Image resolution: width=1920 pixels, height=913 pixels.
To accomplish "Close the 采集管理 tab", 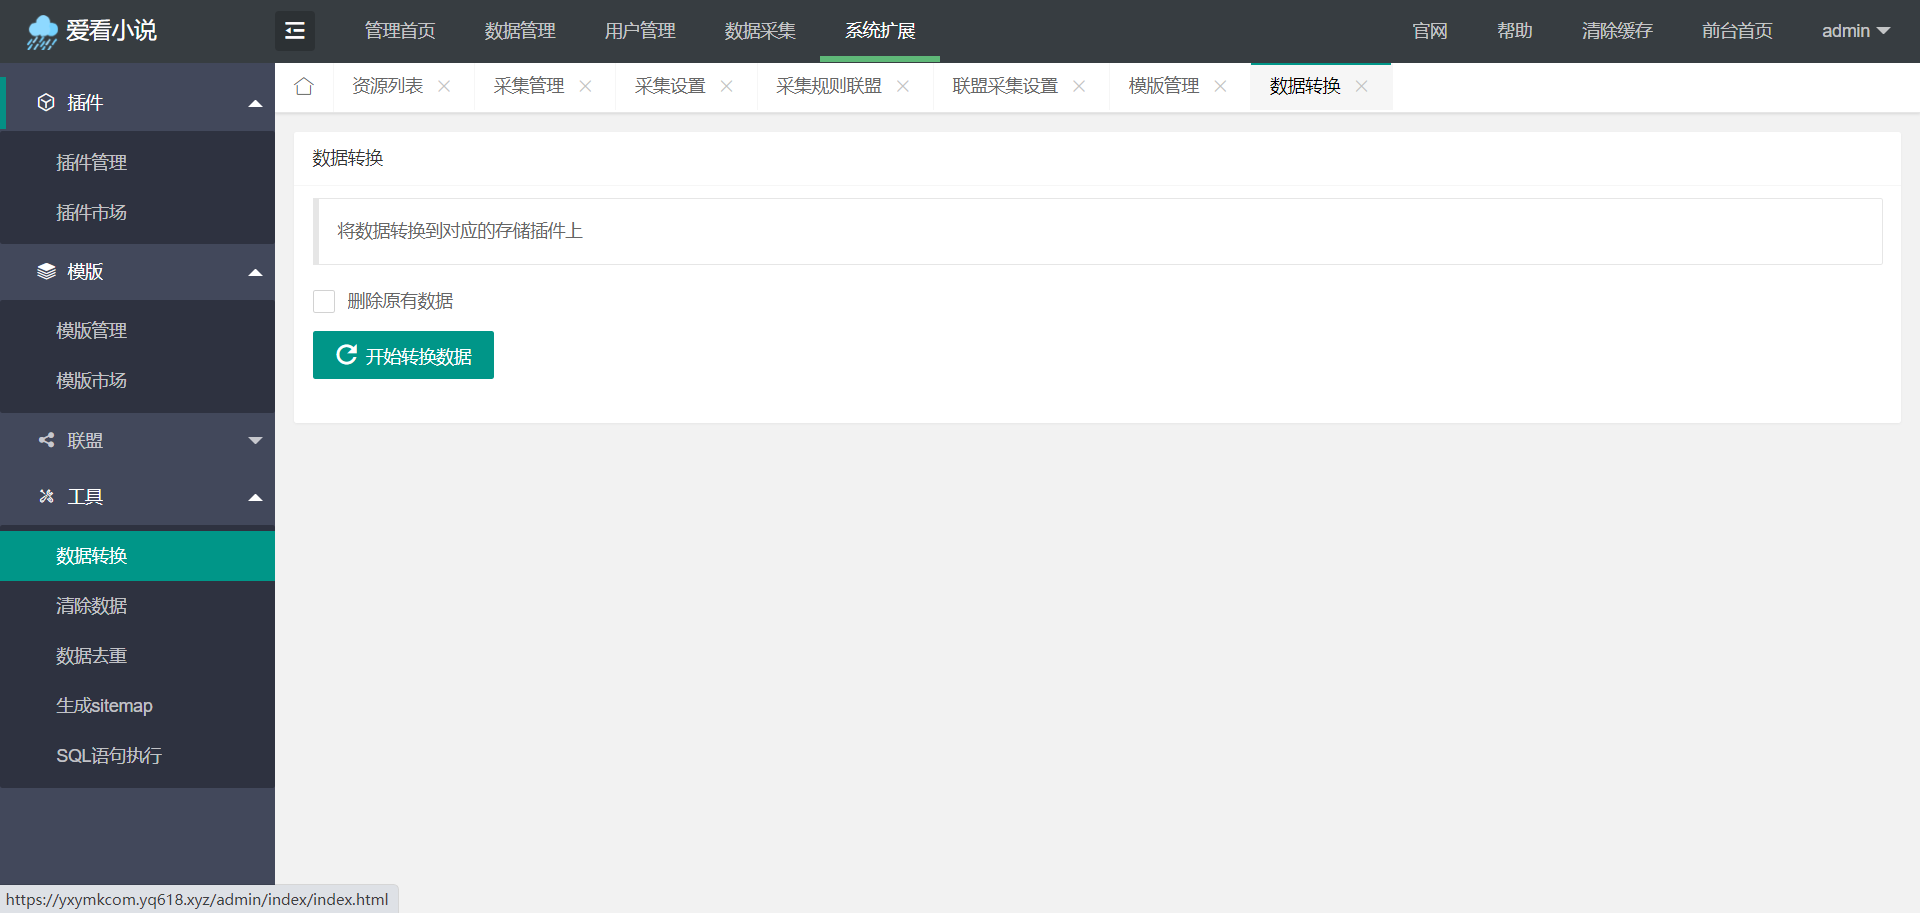I will 585,87.
